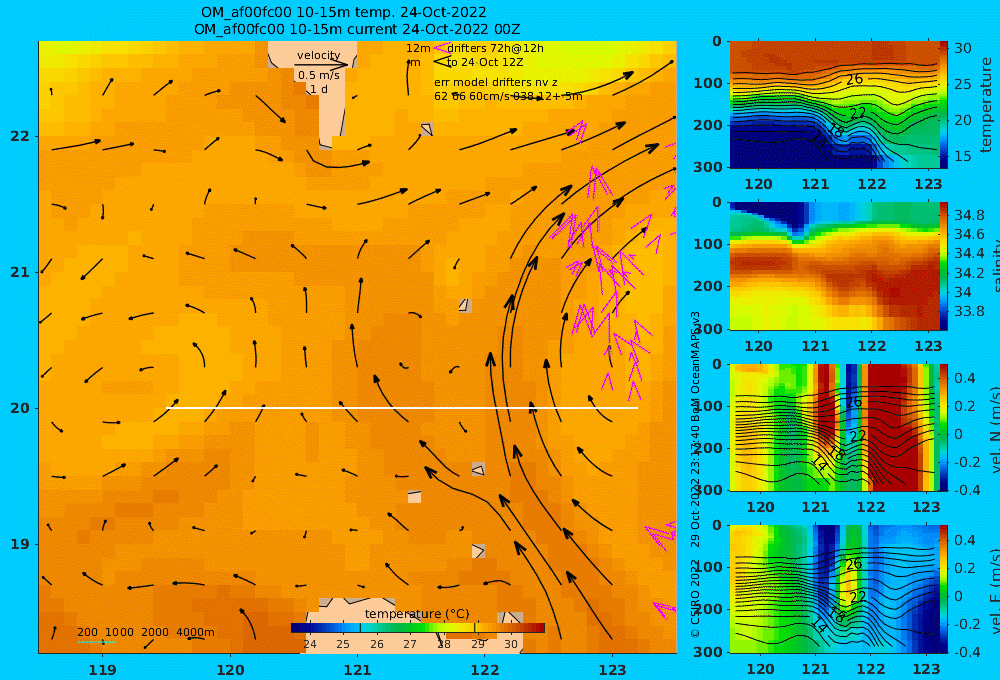Click depth label '300' on the salinity panel
This screenshot has width=1000, height=680.
[709, 329]
